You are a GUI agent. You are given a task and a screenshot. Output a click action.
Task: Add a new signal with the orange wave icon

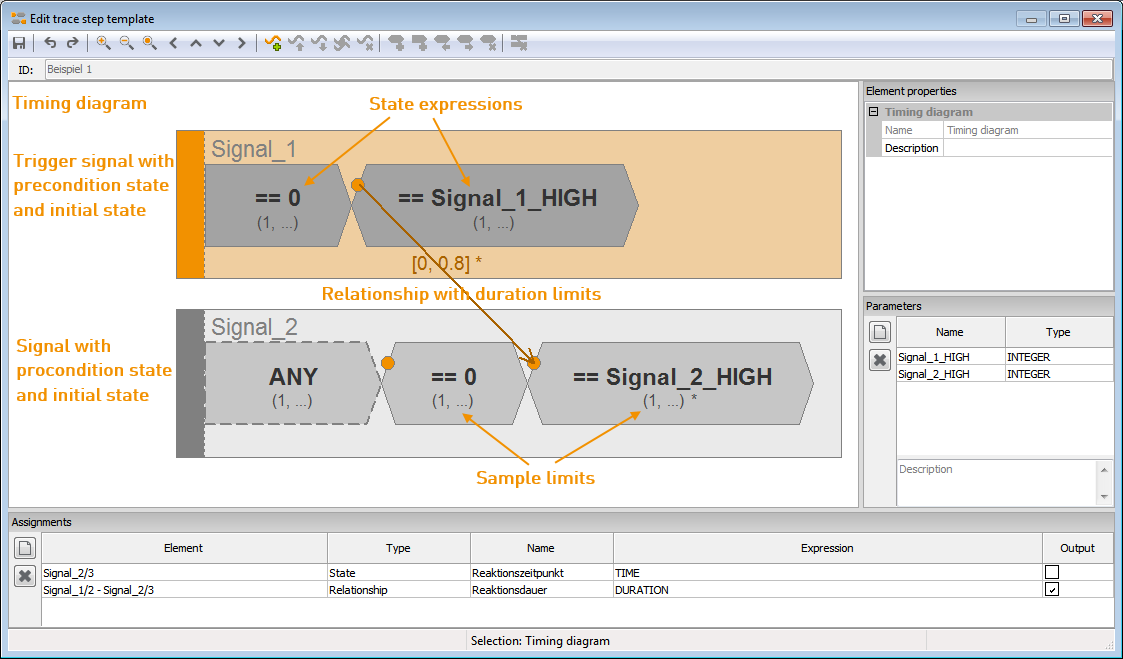[273, 43]
